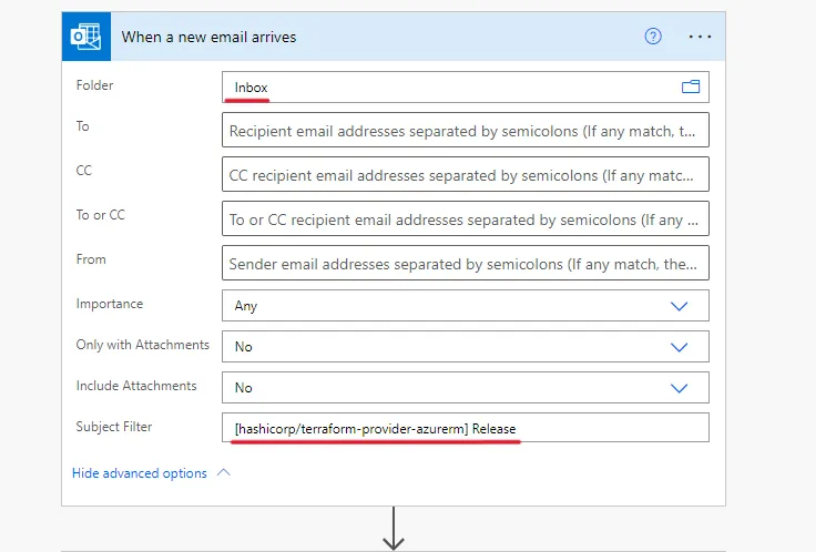The image size is (816, 552).
Task: Click the Outlook connector icon
Action: (x=85, y=37)
